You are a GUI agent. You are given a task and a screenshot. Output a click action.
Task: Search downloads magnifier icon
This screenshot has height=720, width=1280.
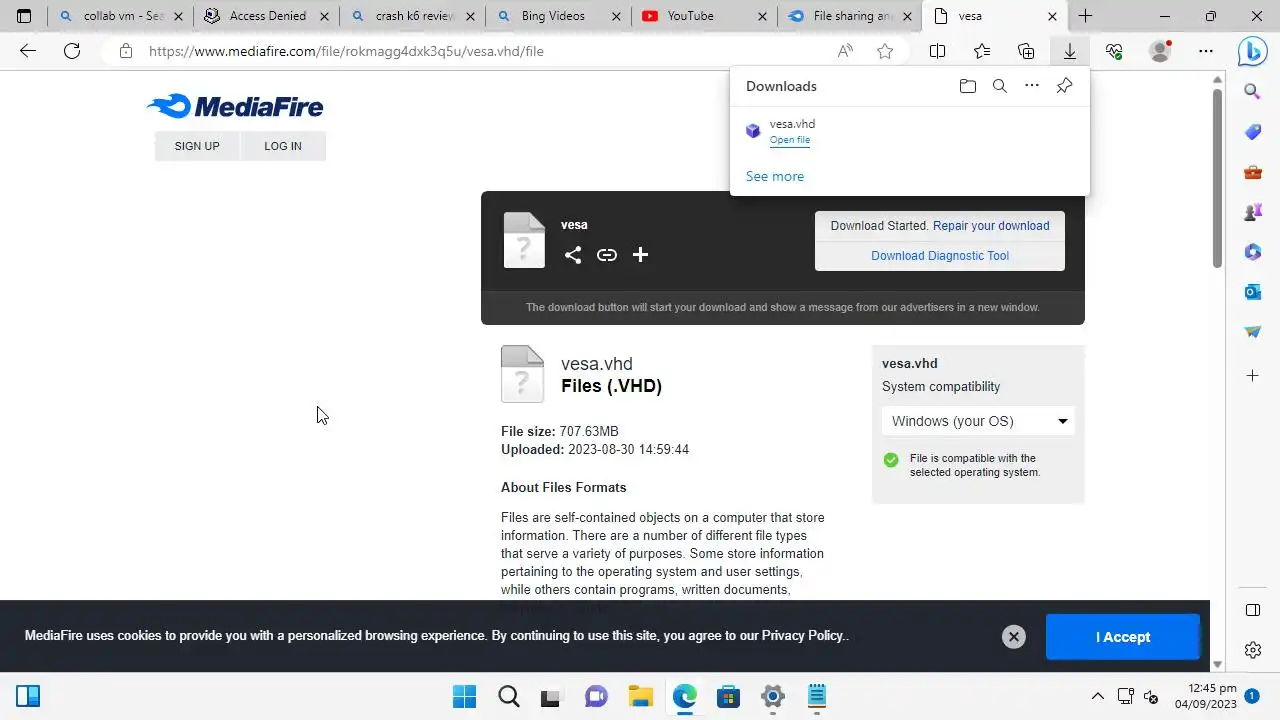click(999, 86)
